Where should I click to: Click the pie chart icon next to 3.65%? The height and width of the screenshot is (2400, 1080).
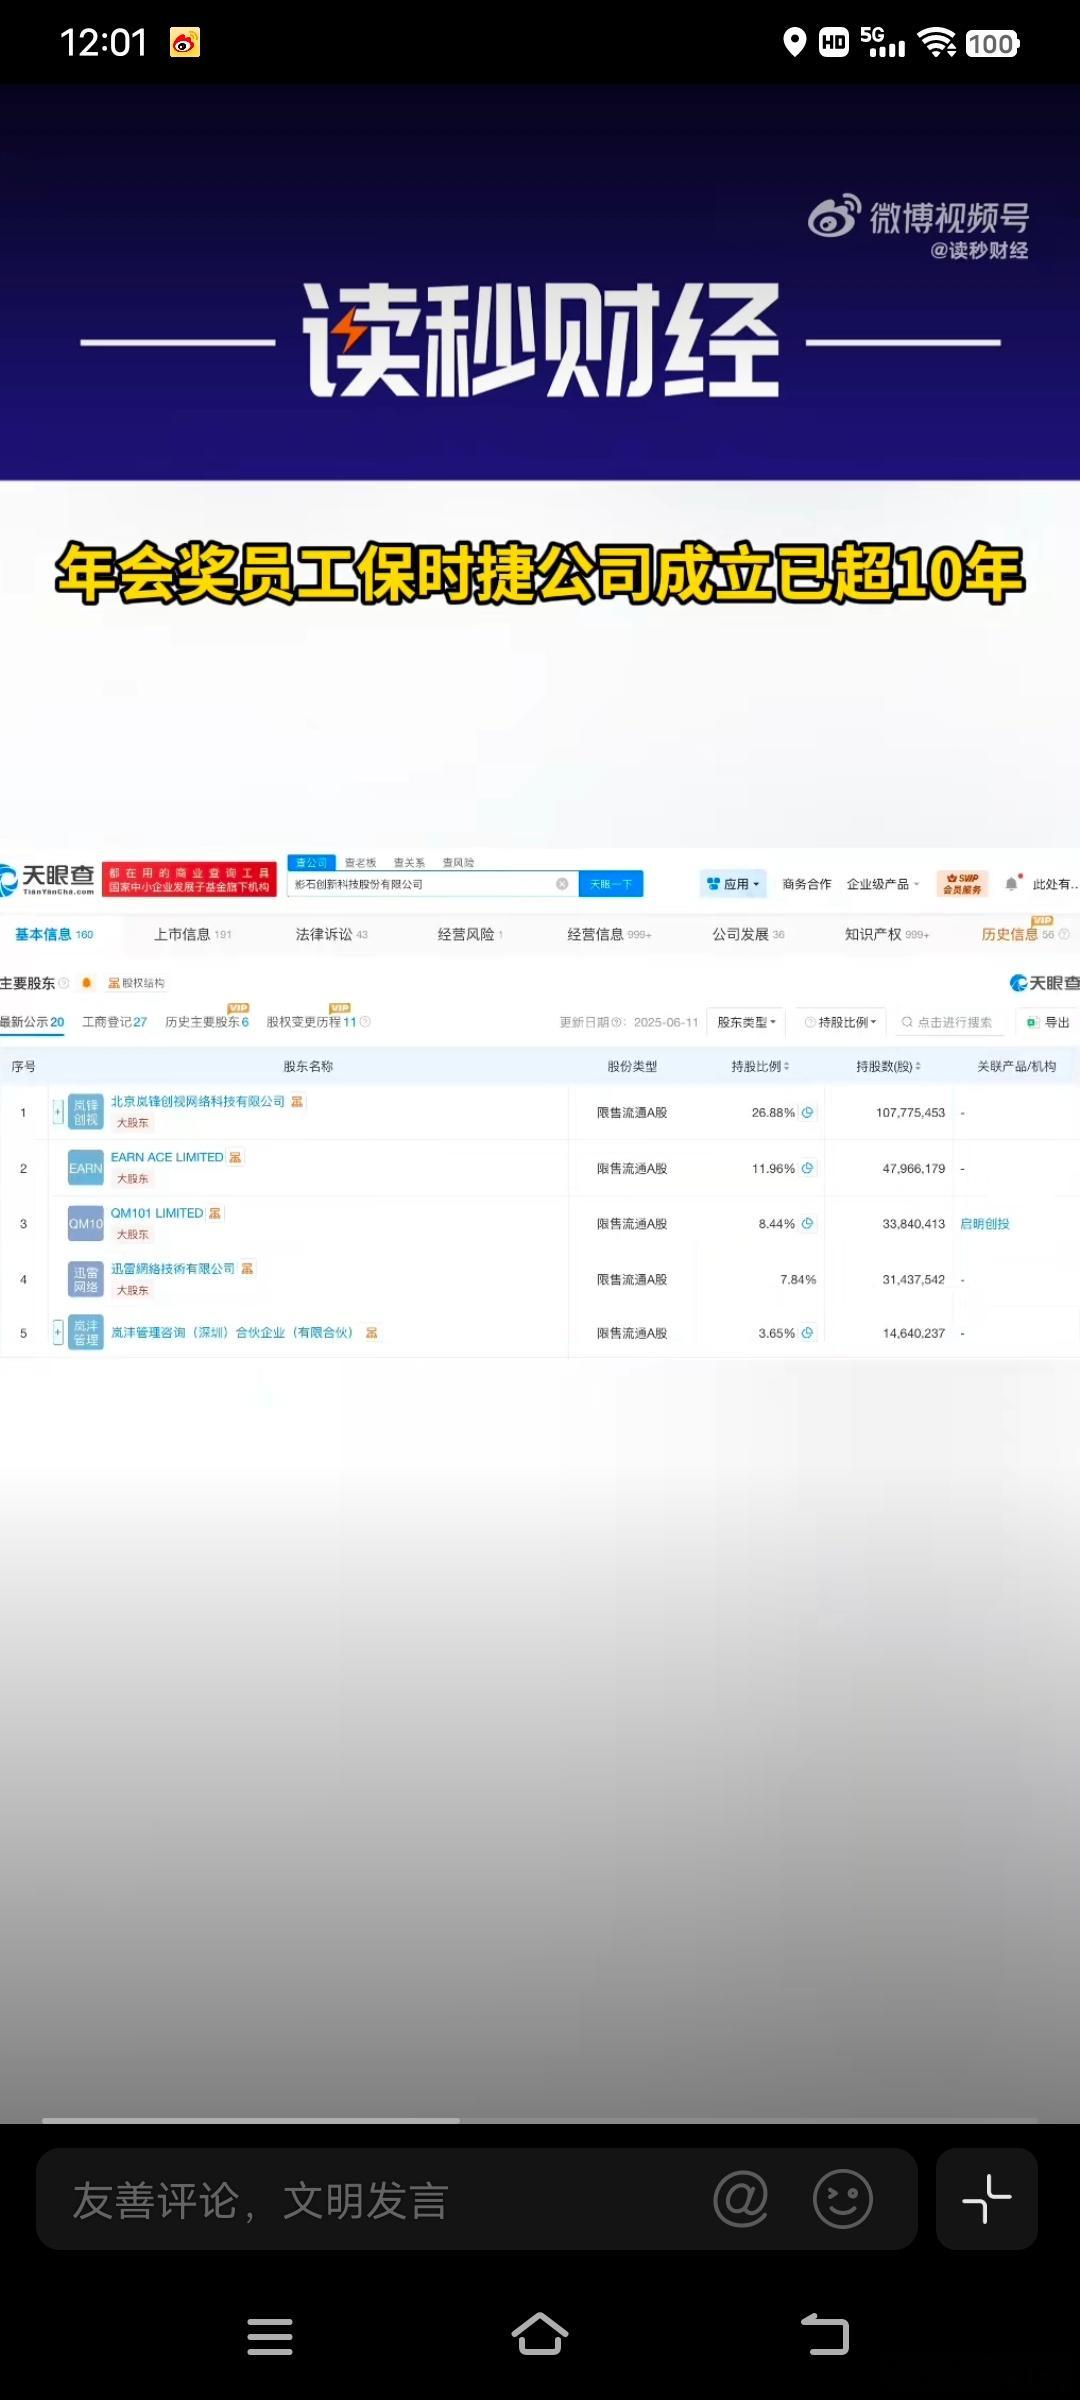tap(808, 1333)
